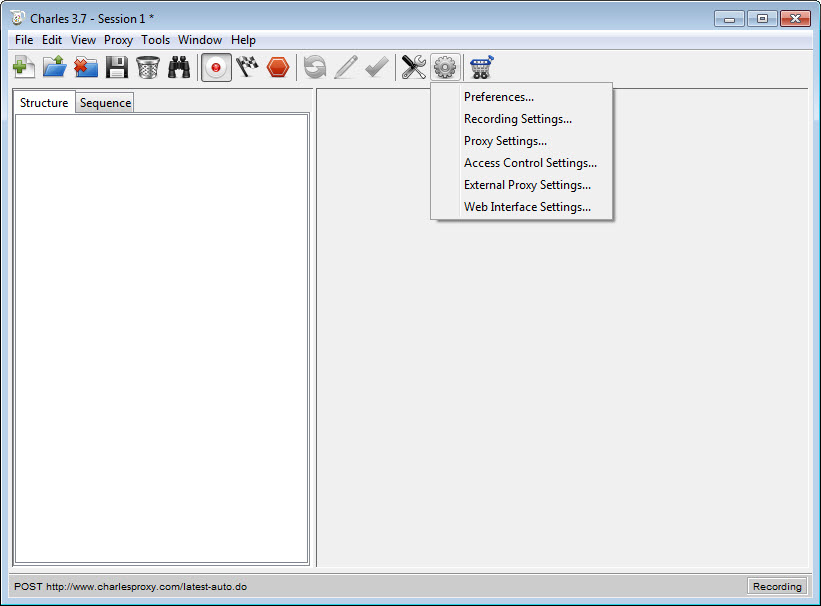821x606 pixels.
Task: Toggle breakpoints with the red hexagon icon
Action: click(278, 68)
